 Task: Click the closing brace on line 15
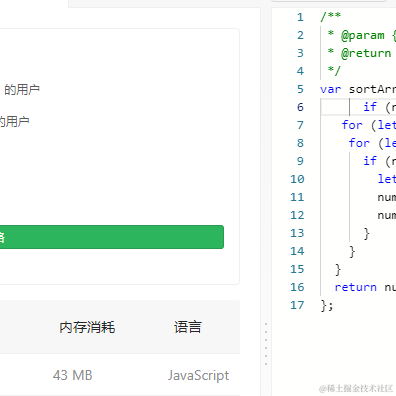[338, 269]
